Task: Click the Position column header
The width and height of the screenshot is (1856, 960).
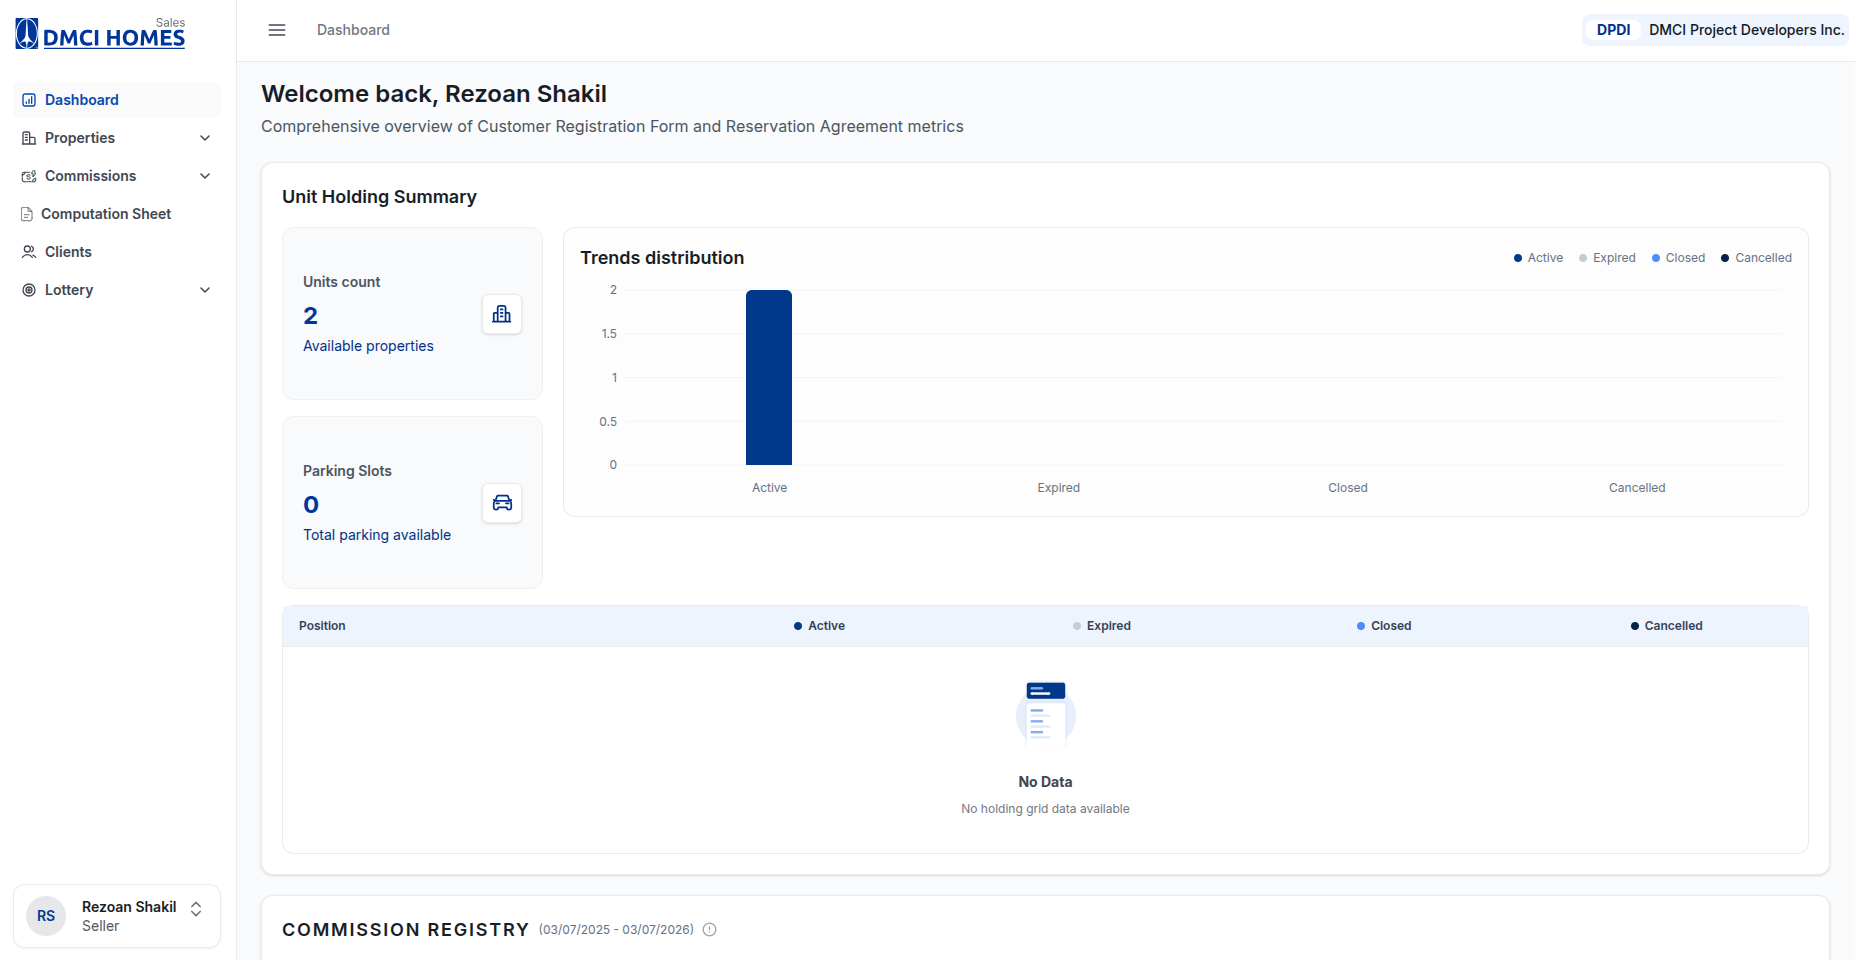Action: tap(322, 626)
